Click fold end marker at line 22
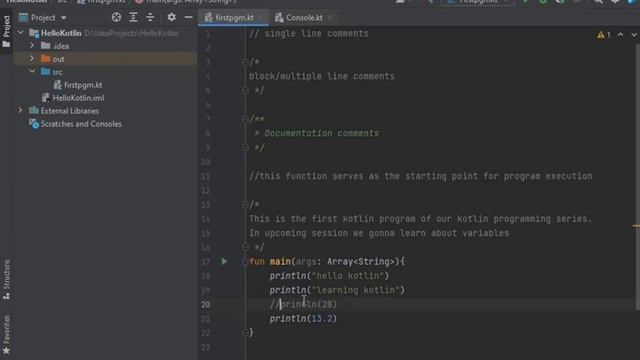Screen dimensions: 640x360 point(245,333)
